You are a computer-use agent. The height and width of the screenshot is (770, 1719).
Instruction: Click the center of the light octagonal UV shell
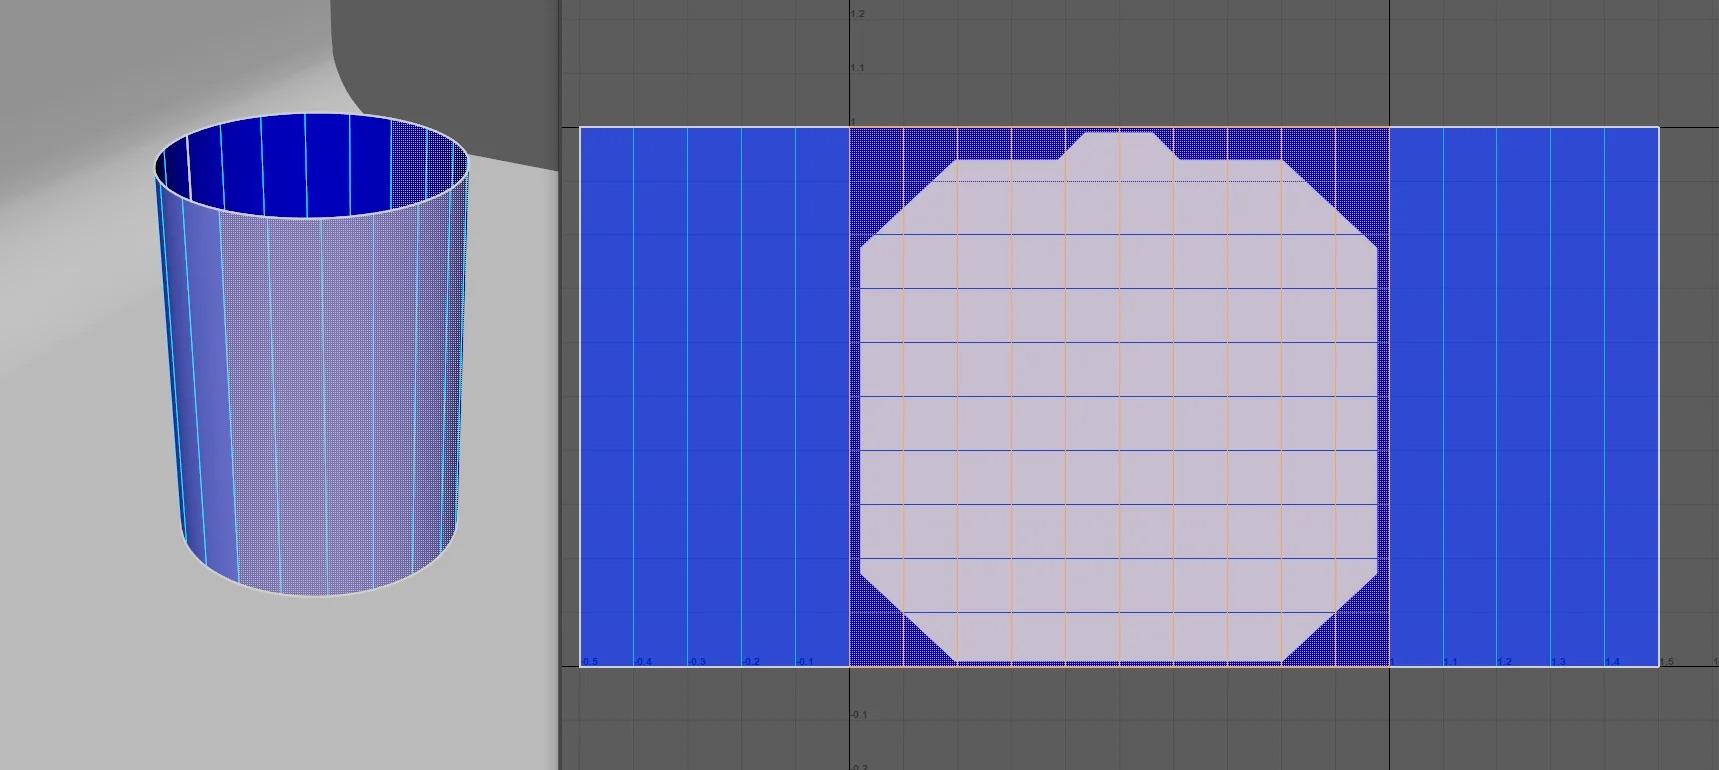(1119, 400)
